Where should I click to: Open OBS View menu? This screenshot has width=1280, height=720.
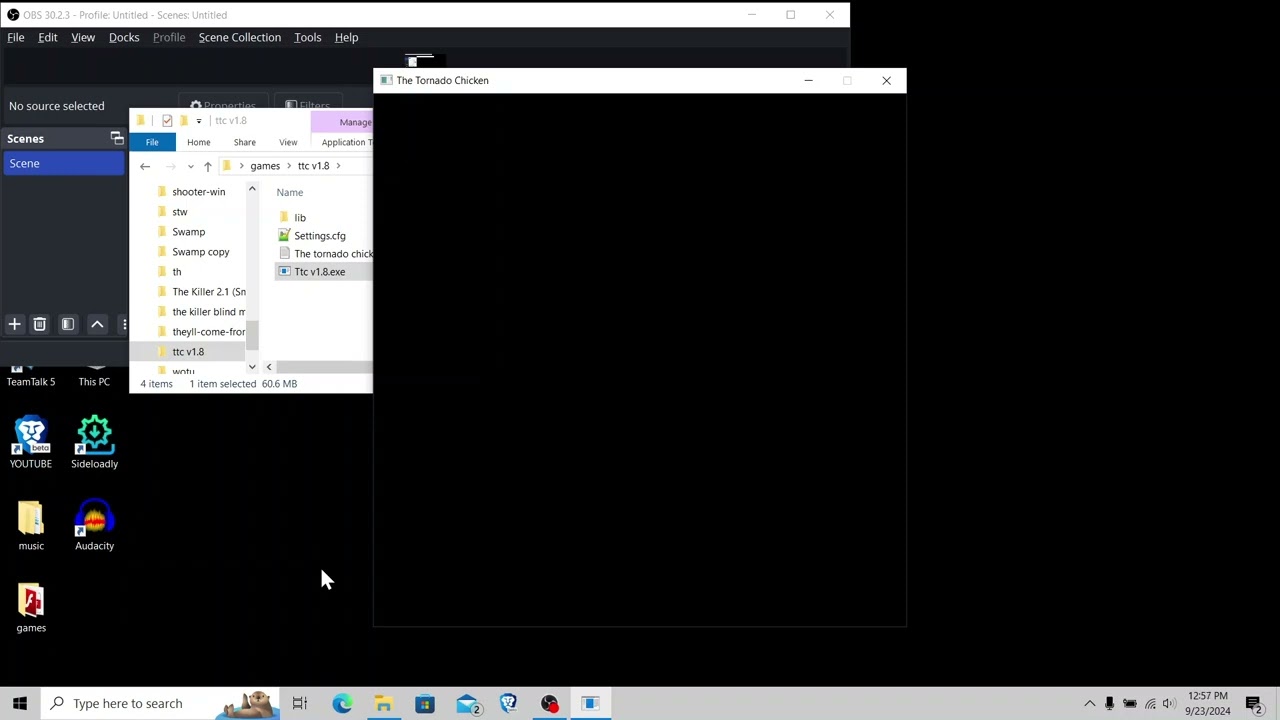point(83,37)
